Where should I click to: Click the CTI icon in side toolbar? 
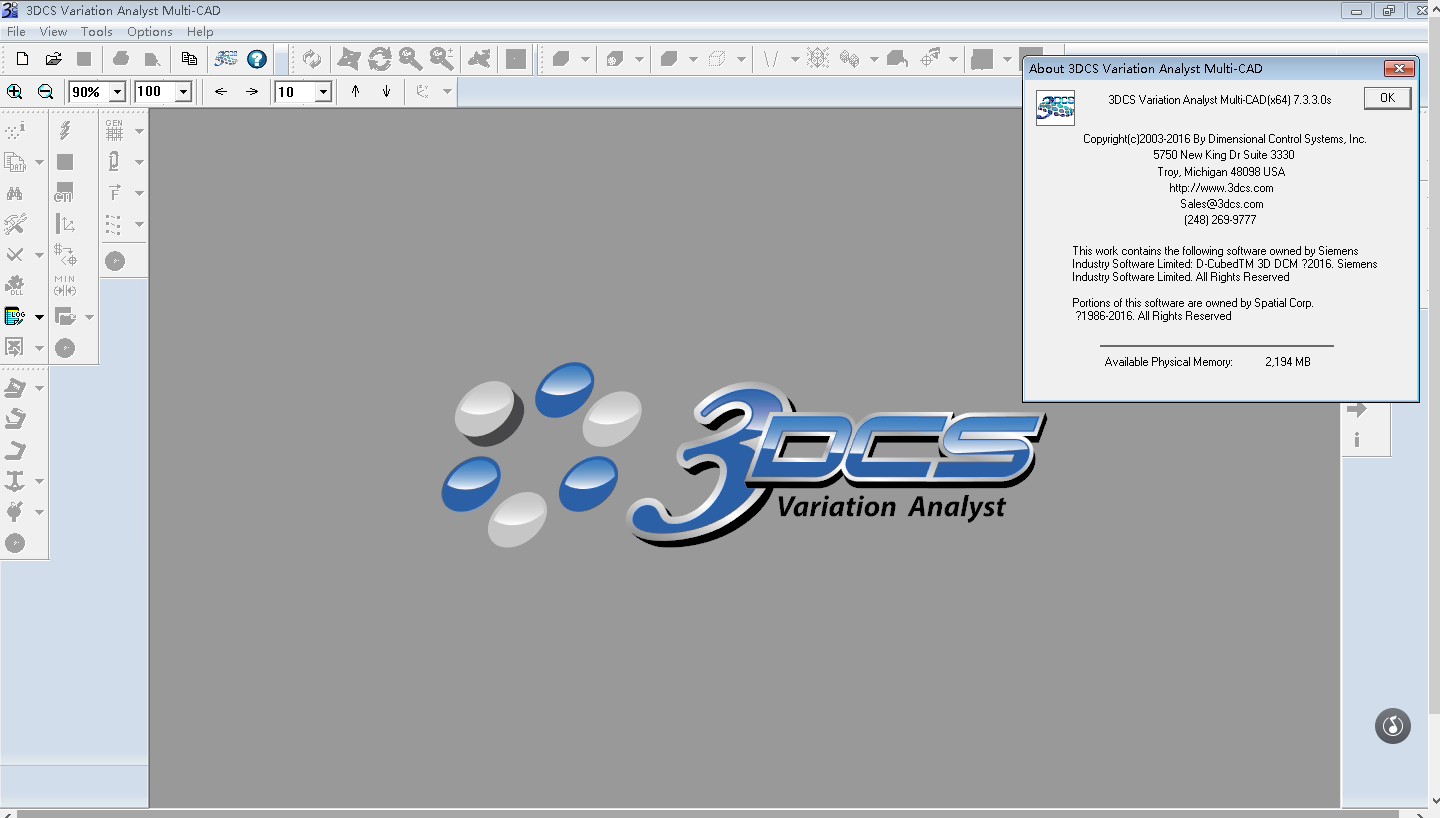click(65, 193)
